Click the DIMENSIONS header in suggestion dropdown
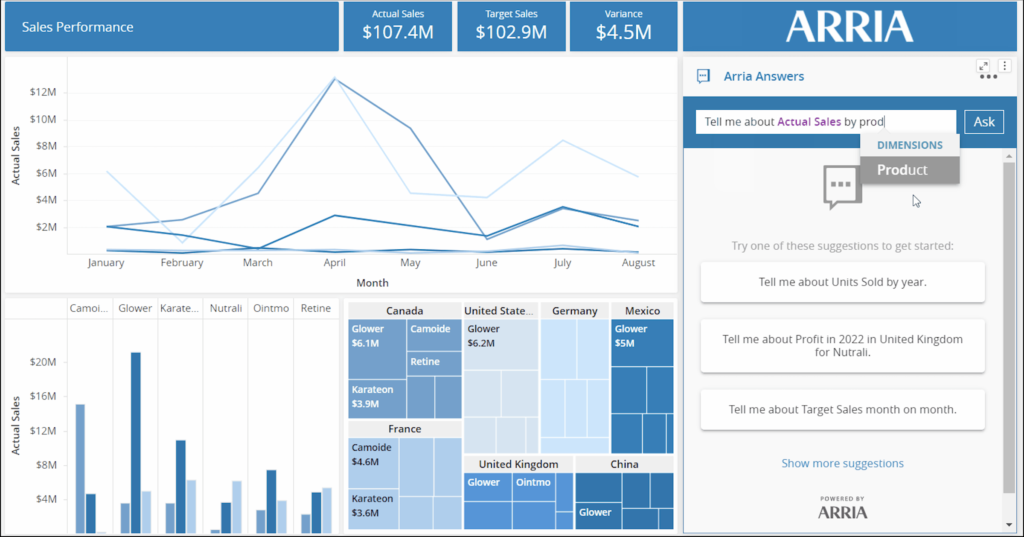Image resolution: width=1024 pixels, height=537 pixels. pyautogui.click(x=910, y=145)
